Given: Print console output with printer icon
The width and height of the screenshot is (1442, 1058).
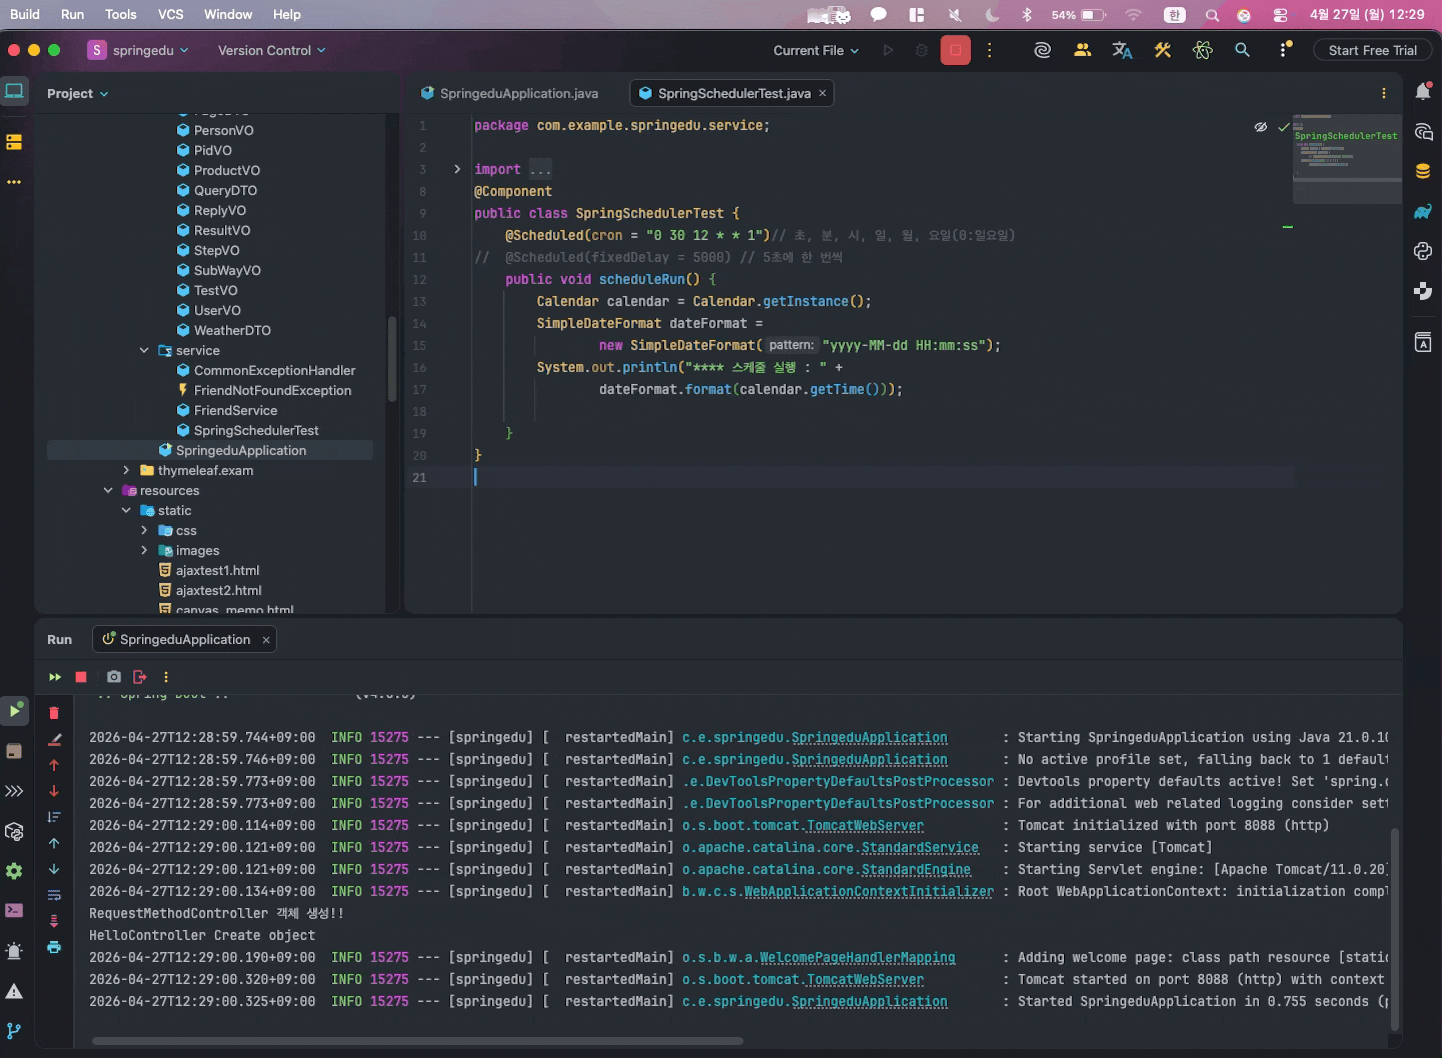Looking at the screenshot, I should pos(54,947).
